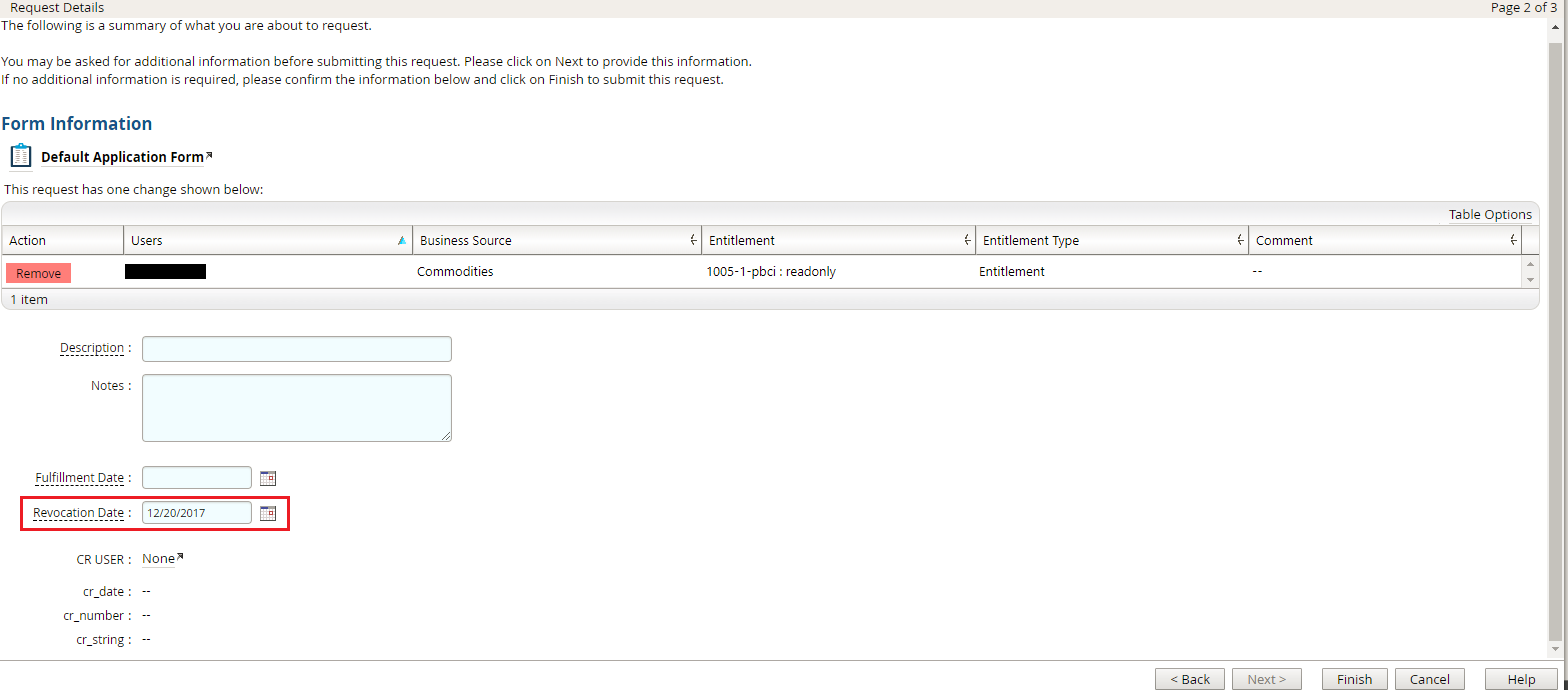1568x690 pixels.
Task: Click the Default Application Form clipboard icon
Action: tap(21, 156)
